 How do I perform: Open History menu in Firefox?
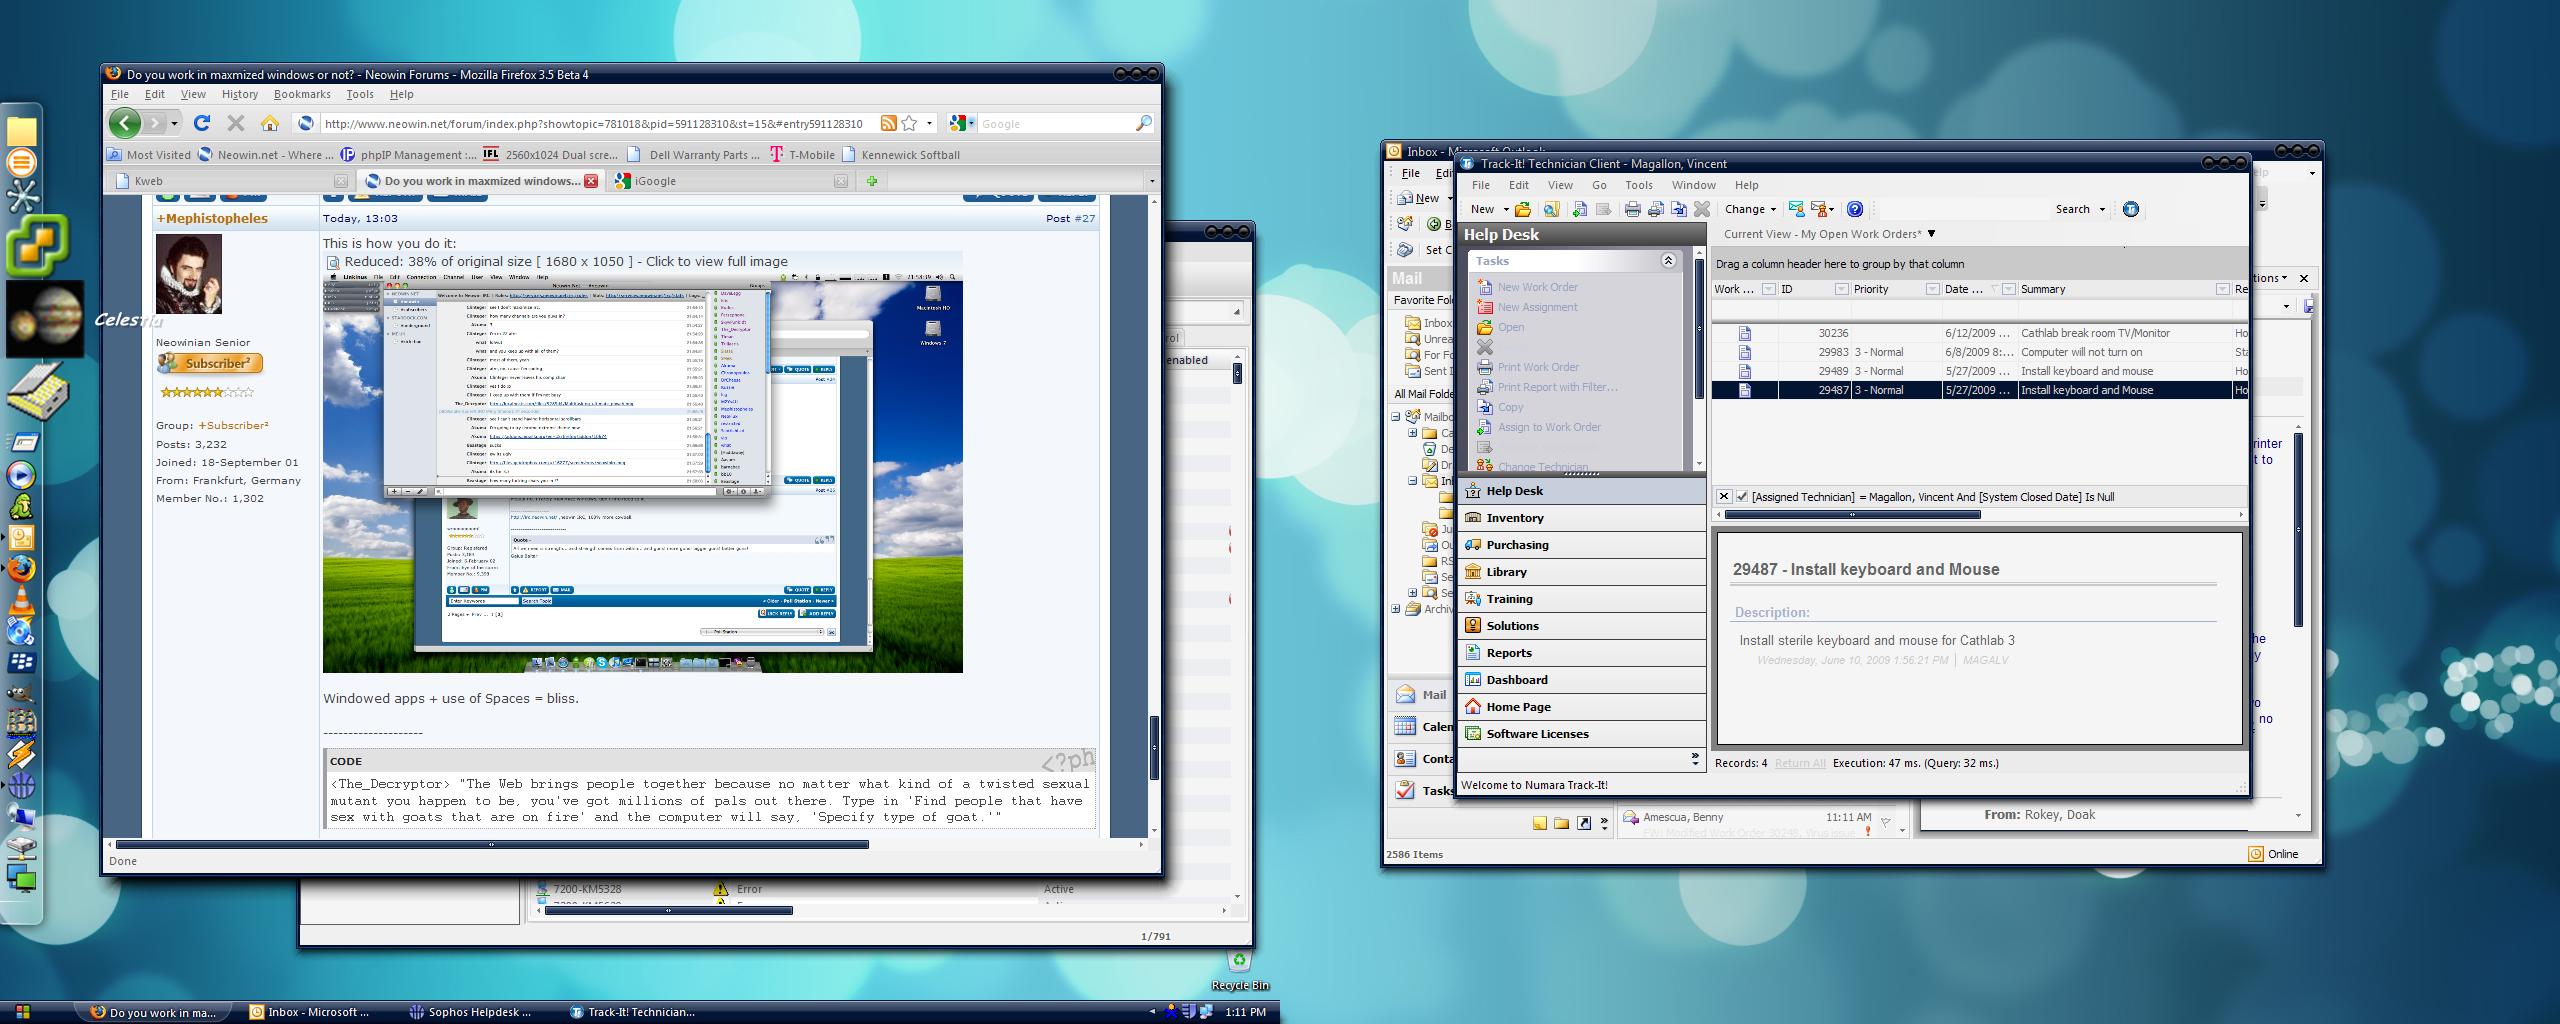(x=239, y=94)
